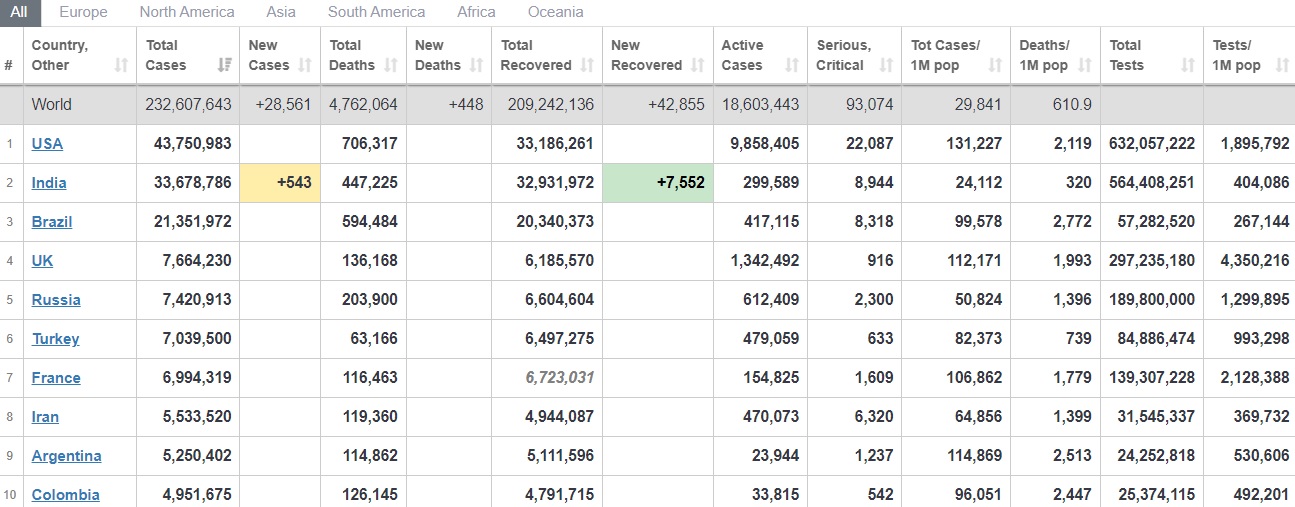
Task: Sort by Active Cases arrow icon
Action: coord(792,66)
